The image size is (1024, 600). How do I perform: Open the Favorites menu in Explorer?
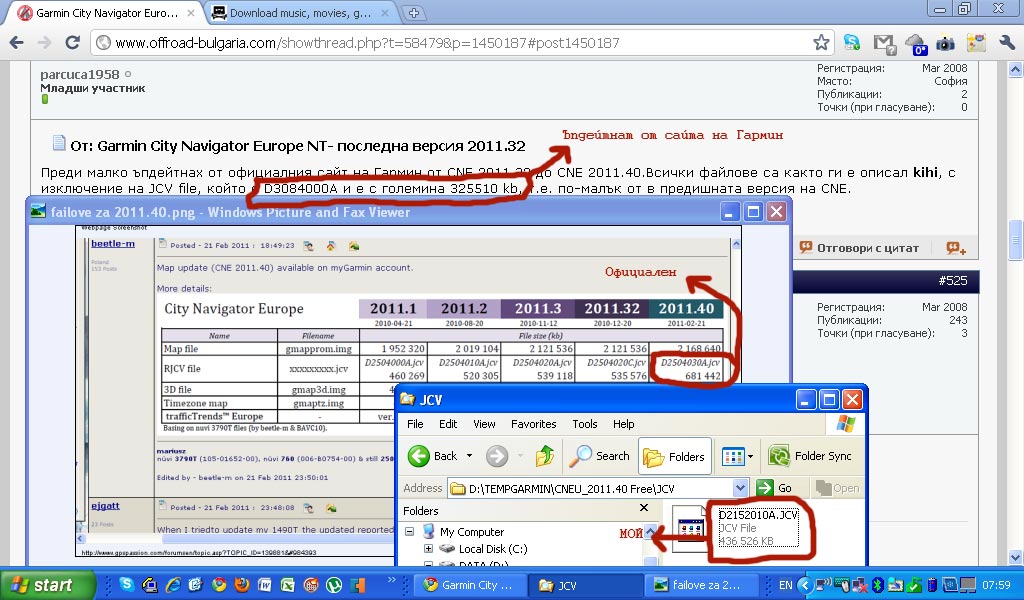coord(533,424)
